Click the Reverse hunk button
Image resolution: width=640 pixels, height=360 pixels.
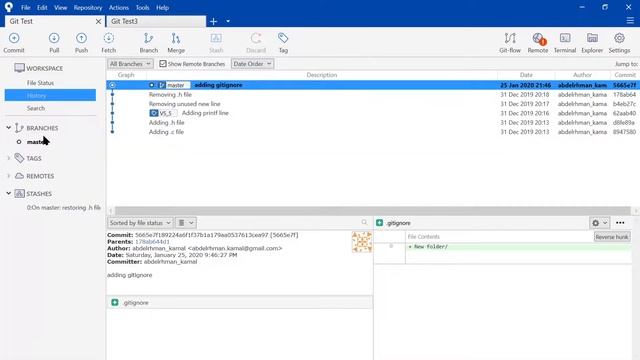[x=611, y=237]
